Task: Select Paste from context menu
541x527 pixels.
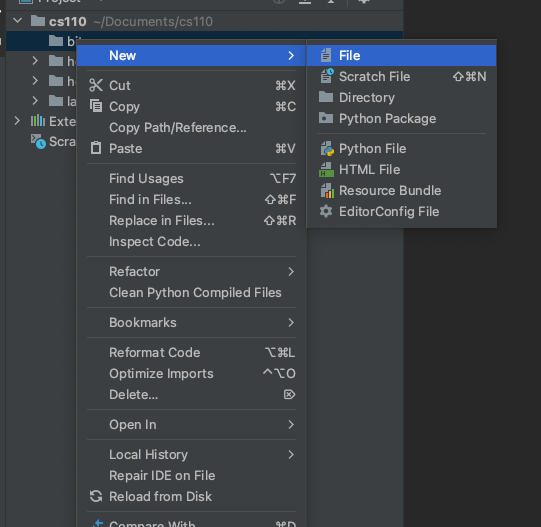Action: click(191, 149)
